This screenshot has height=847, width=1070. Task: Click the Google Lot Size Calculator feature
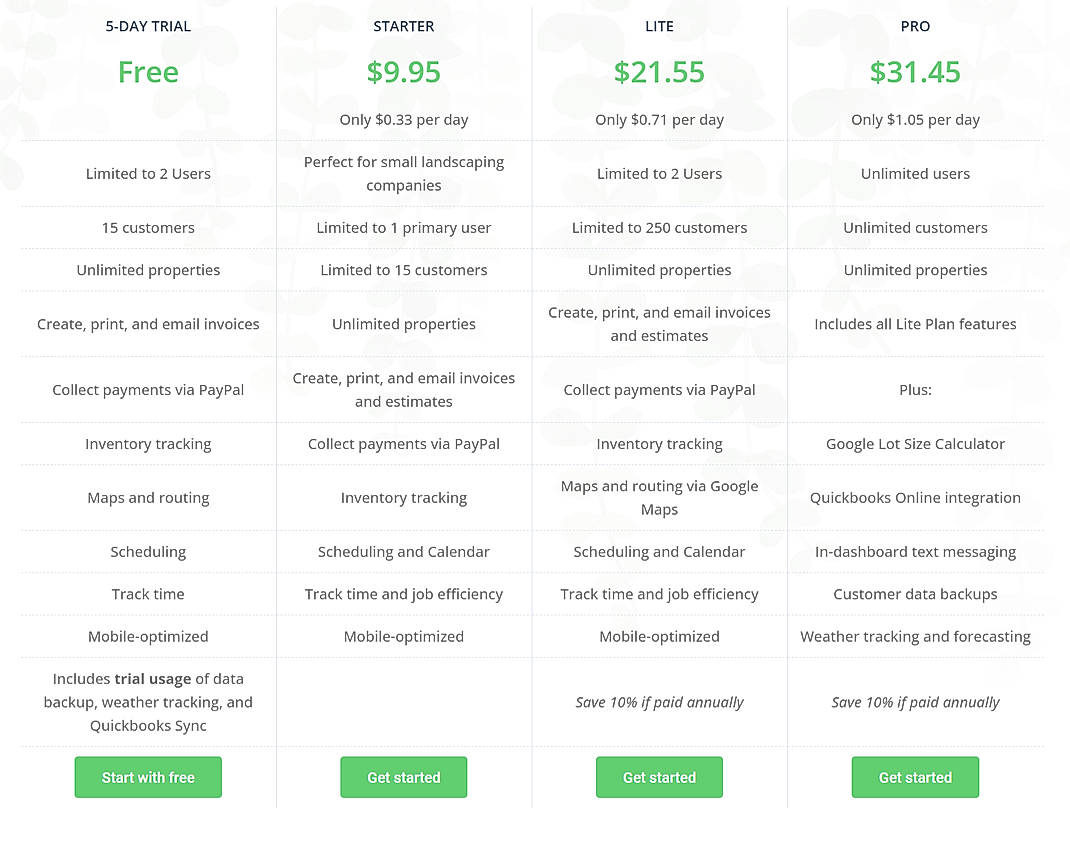pos(915,443)
